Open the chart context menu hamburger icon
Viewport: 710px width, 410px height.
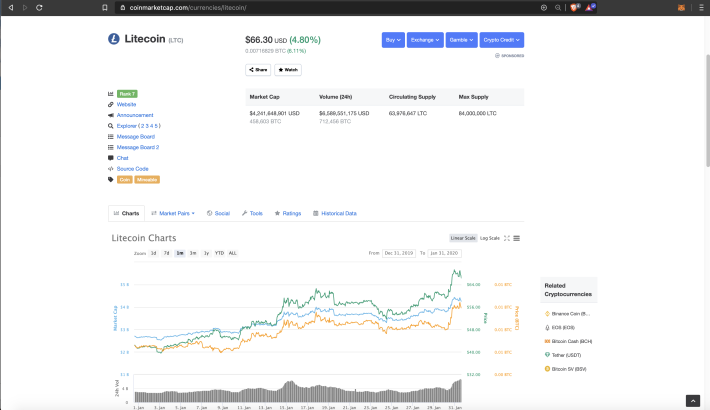tap(517, 238)
